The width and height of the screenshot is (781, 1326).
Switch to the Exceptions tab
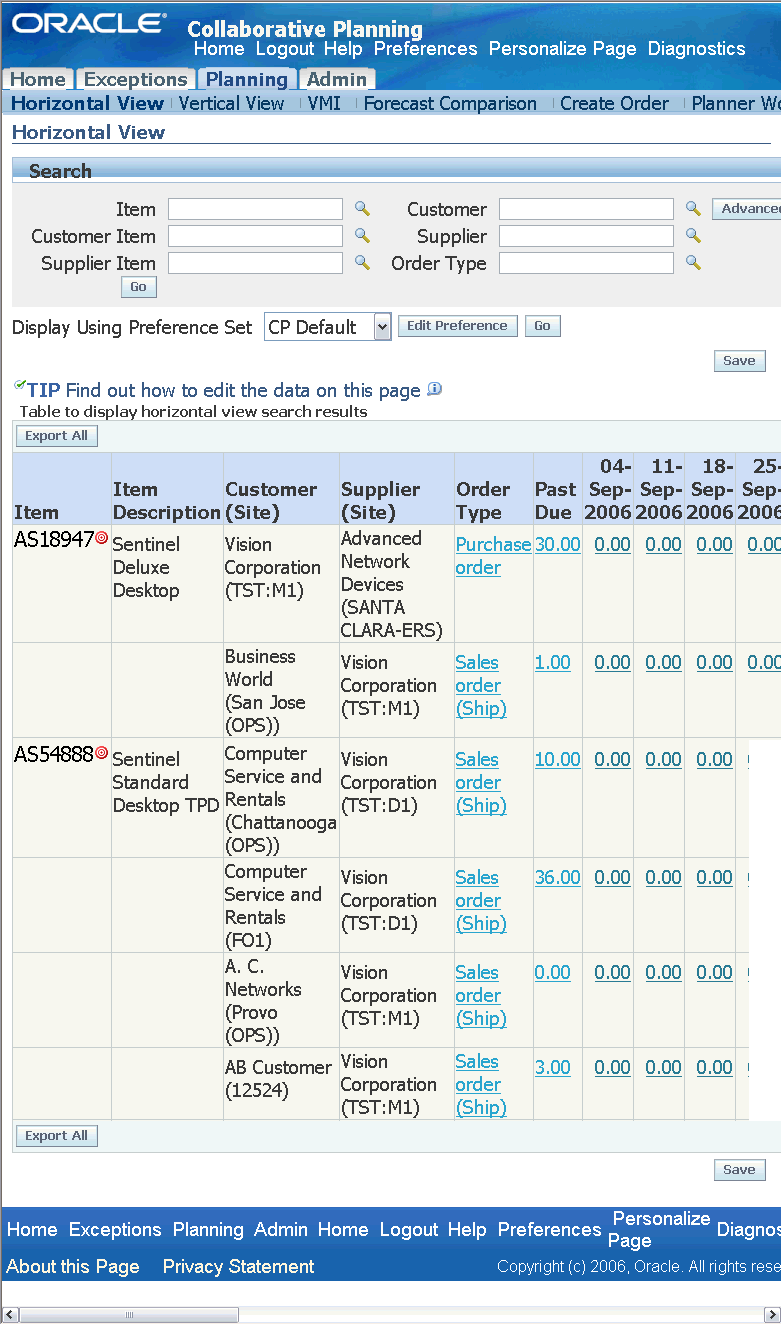coord(135,79)
